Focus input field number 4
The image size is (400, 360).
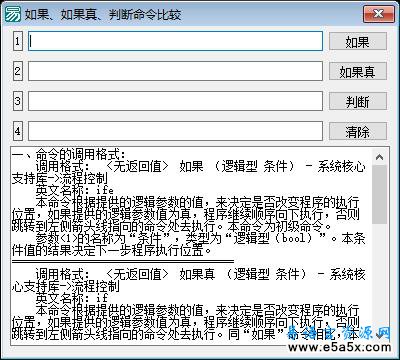point(175,131)
